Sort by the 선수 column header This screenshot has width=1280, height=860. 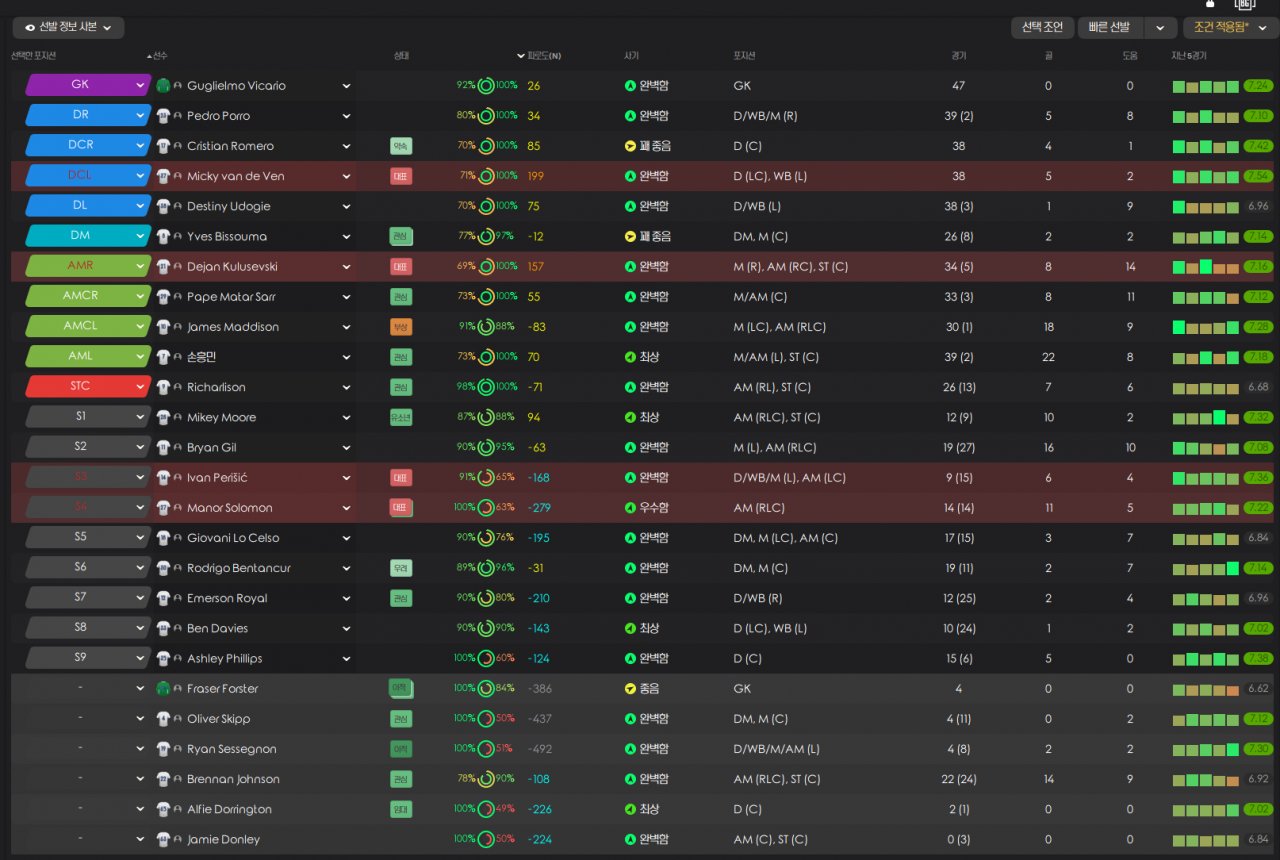[x=160, y=56]
